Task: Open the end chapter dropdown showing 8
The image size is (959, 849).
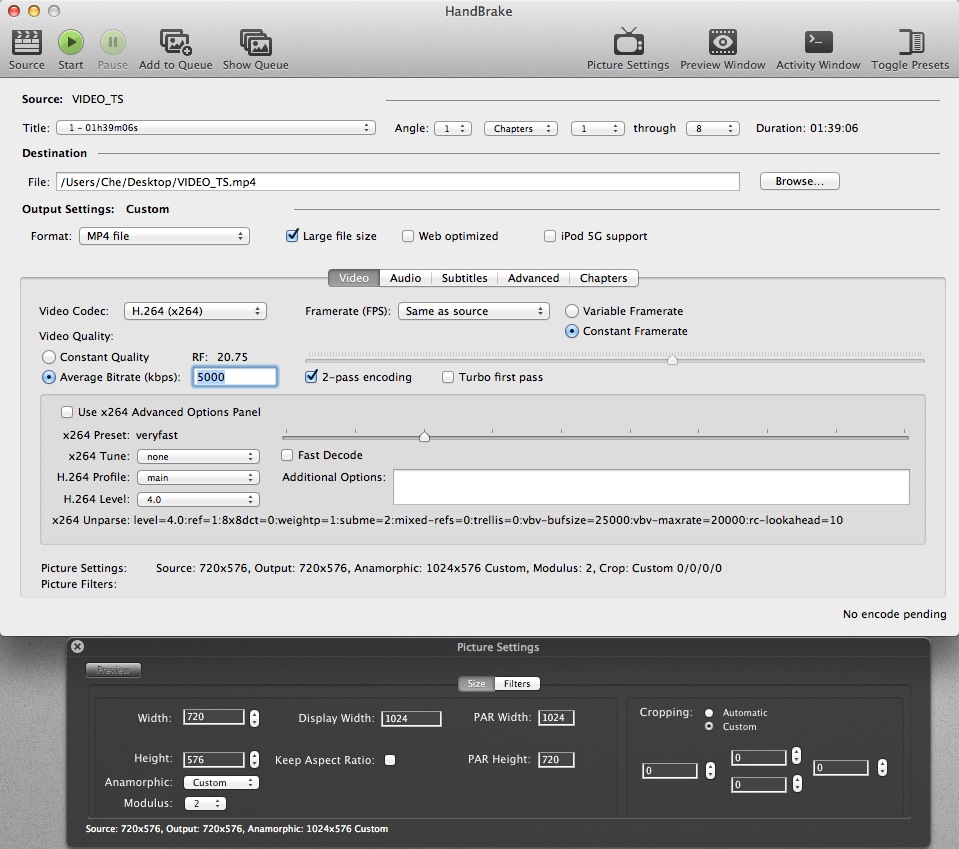Action: tap(713, 128)
